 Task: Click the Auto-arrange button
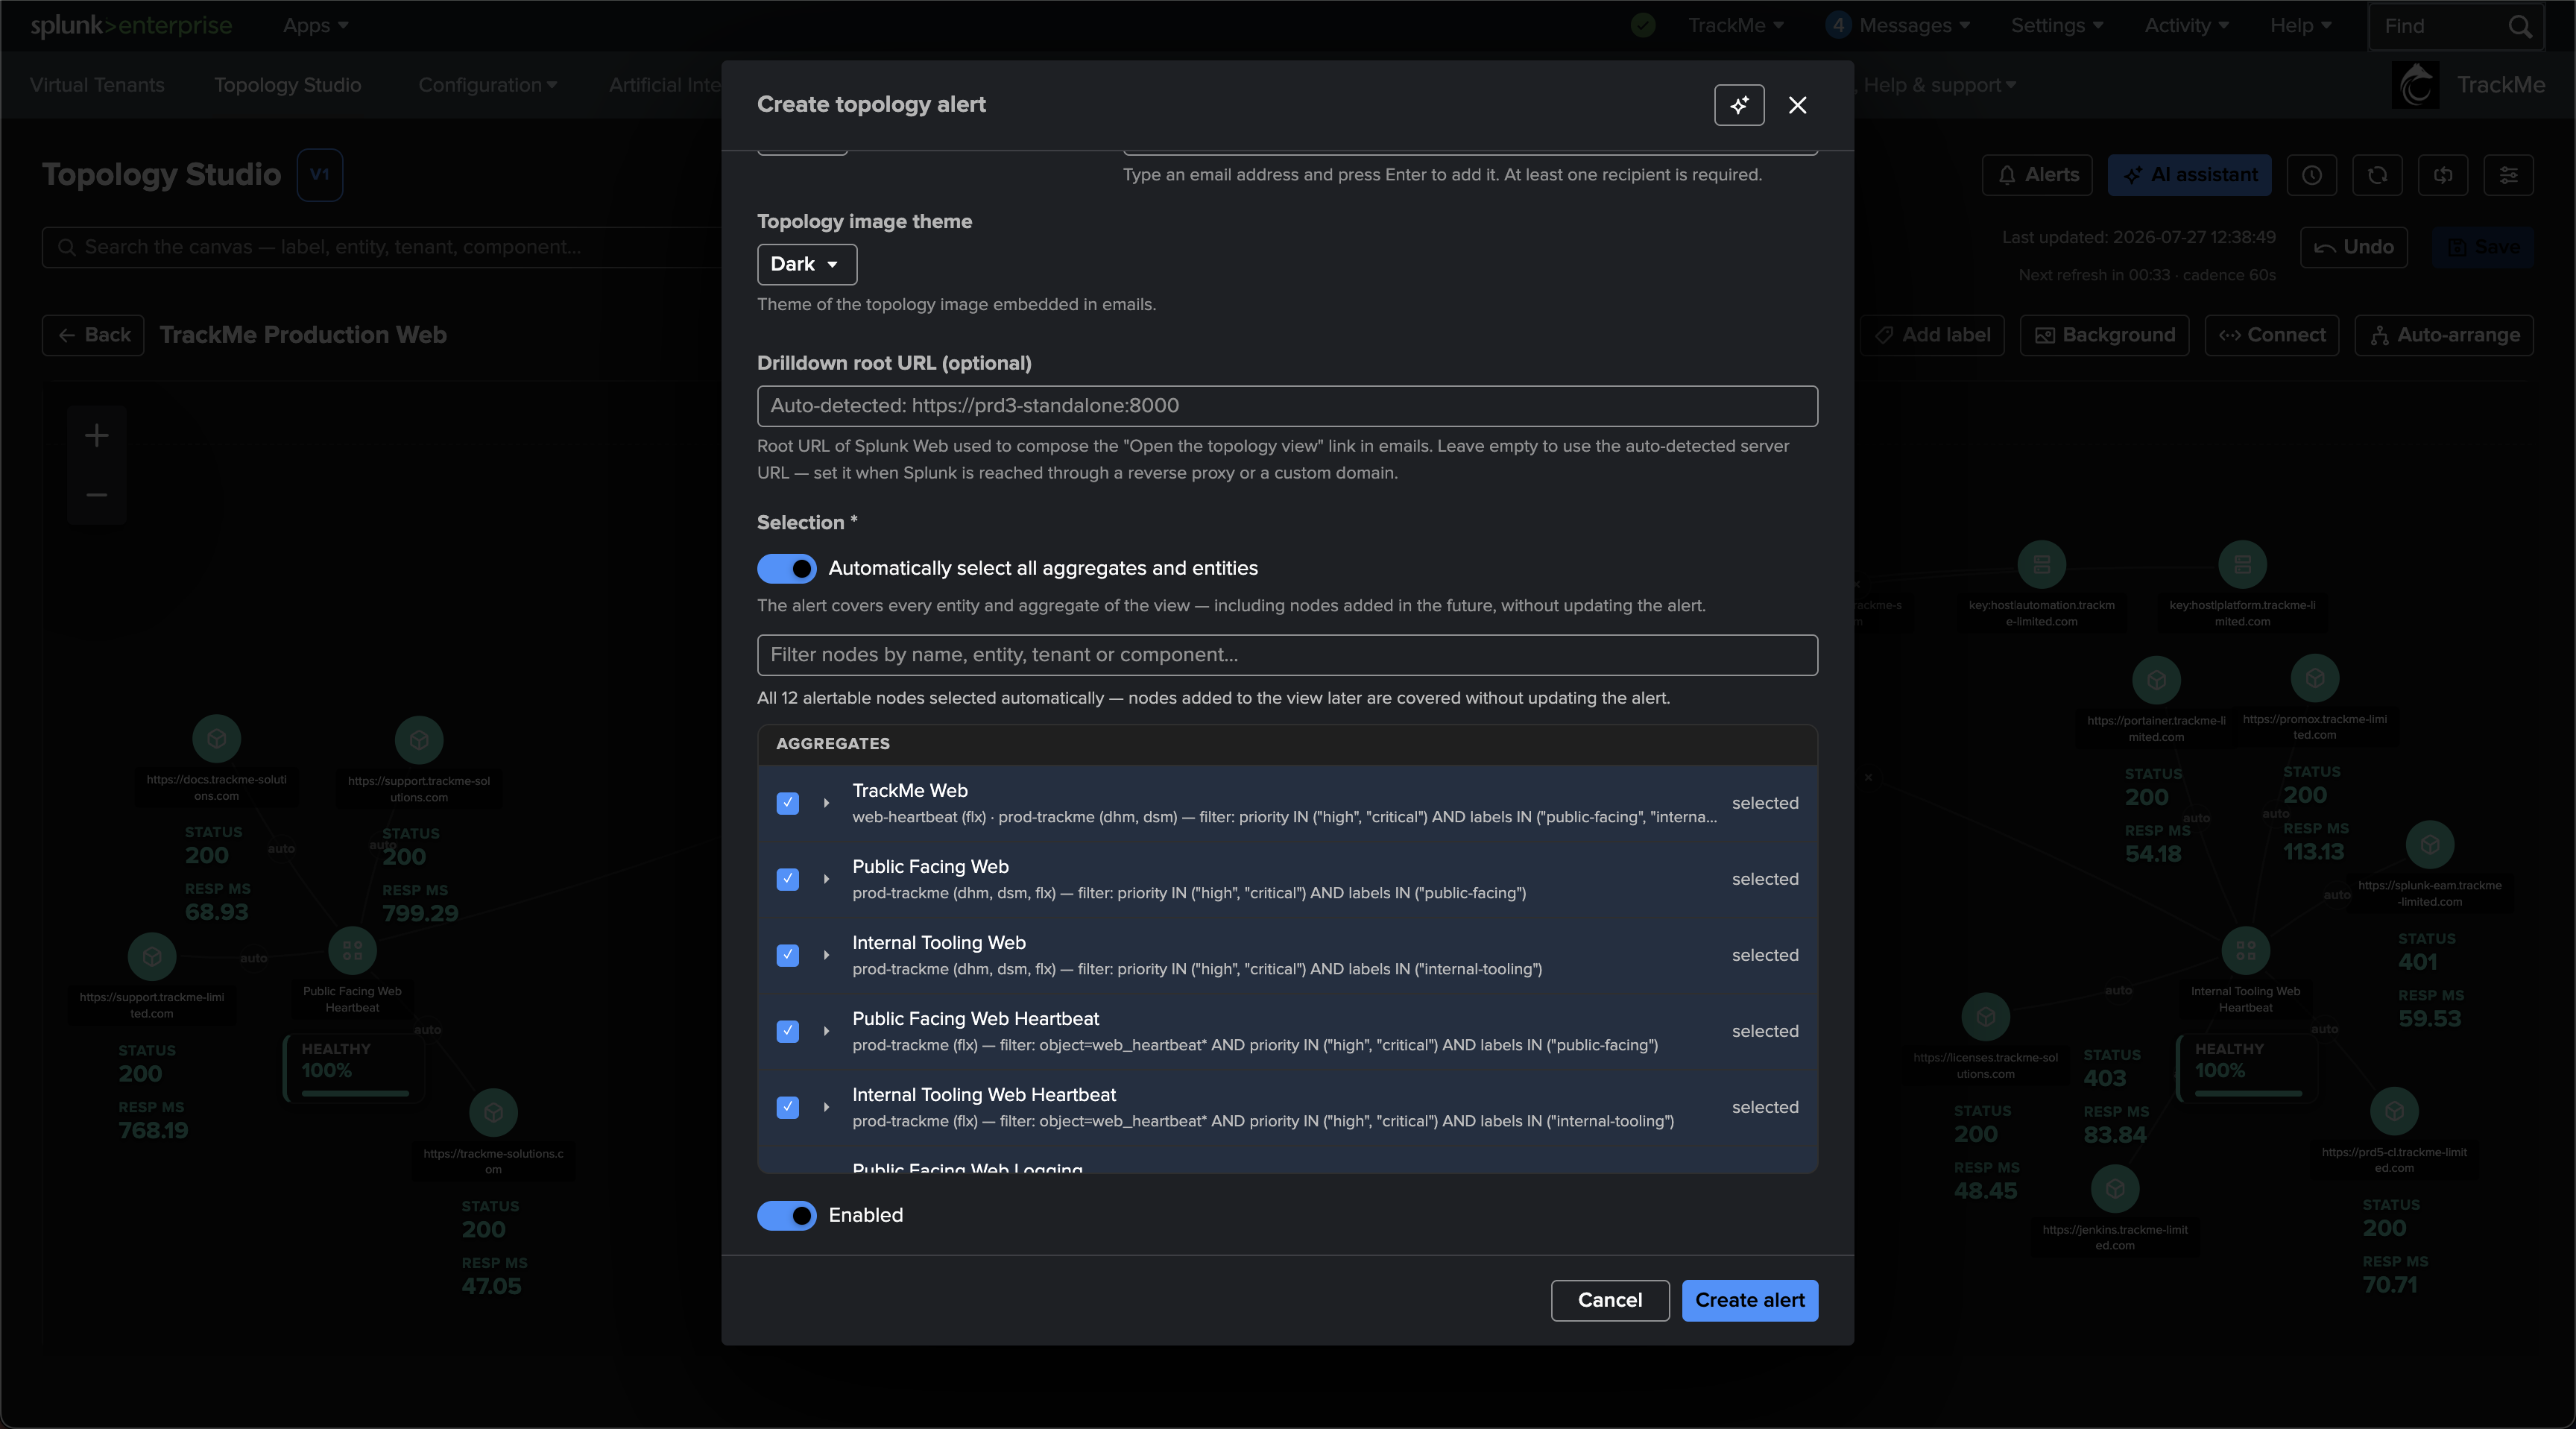pos(2444,335)
